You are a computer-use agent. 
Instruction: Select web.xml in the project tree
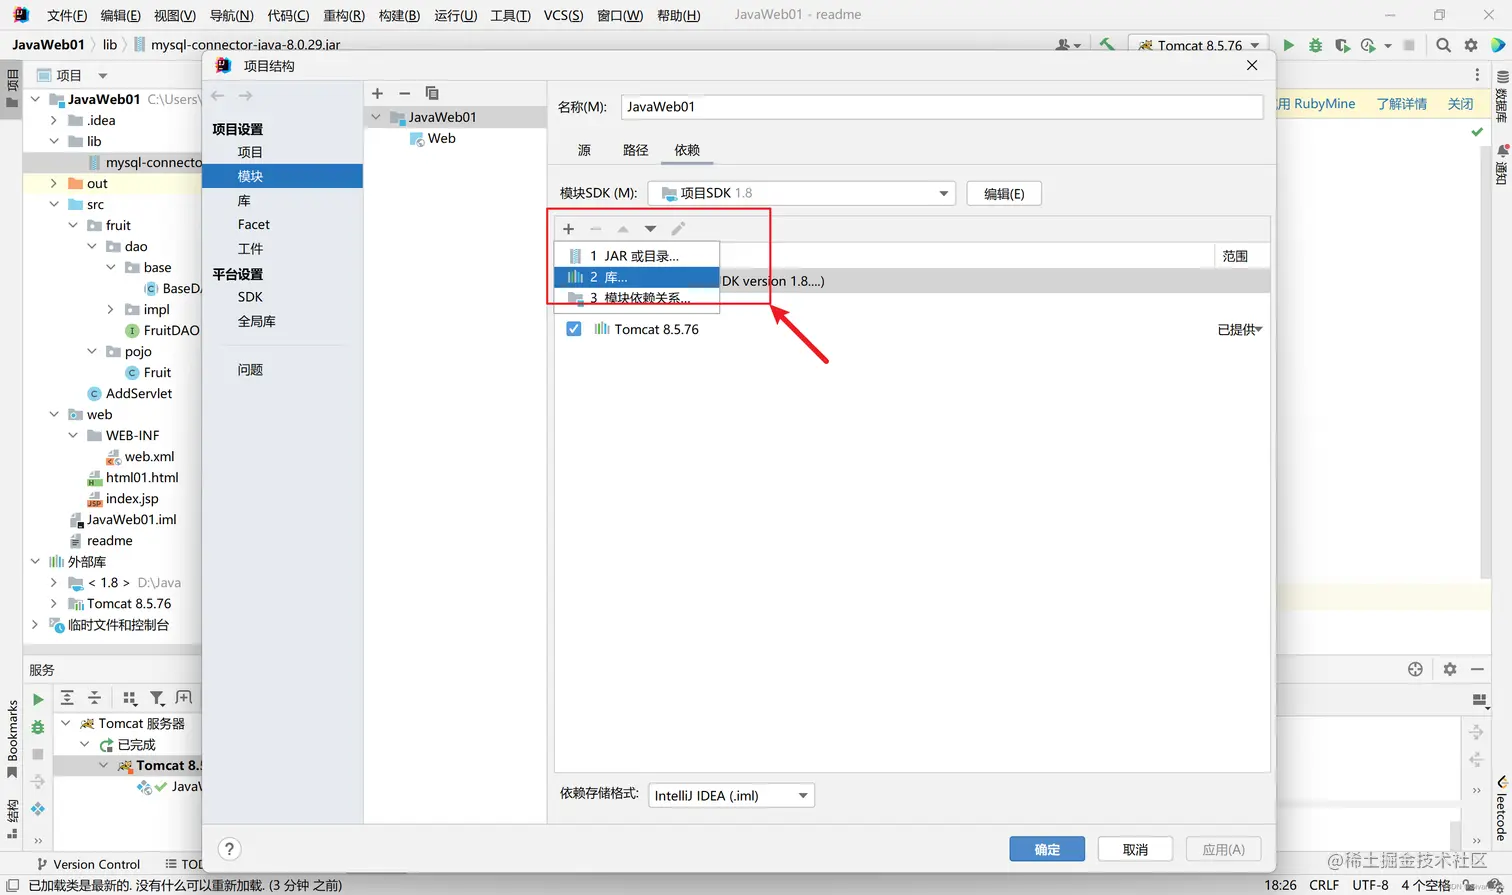click(140, 456)
